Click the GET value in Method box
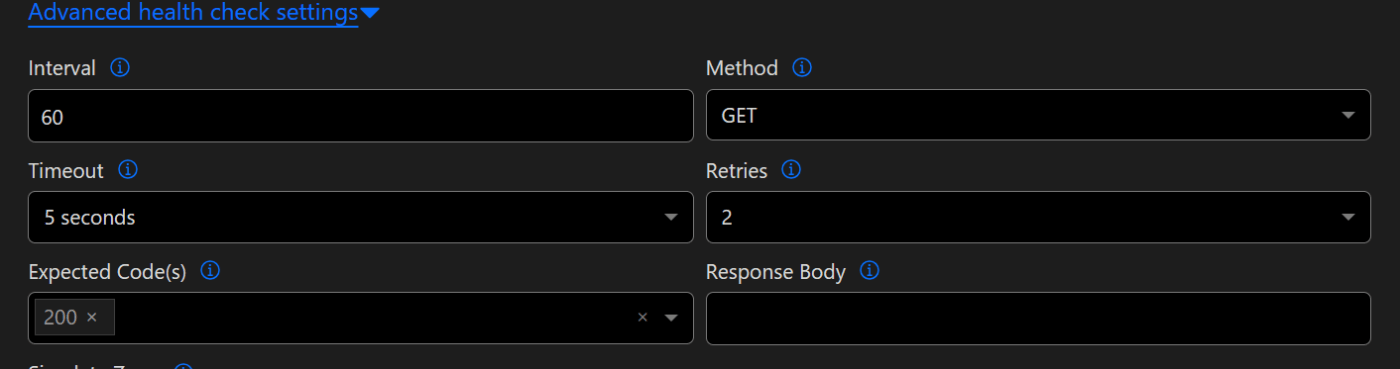 click(739, 115)
